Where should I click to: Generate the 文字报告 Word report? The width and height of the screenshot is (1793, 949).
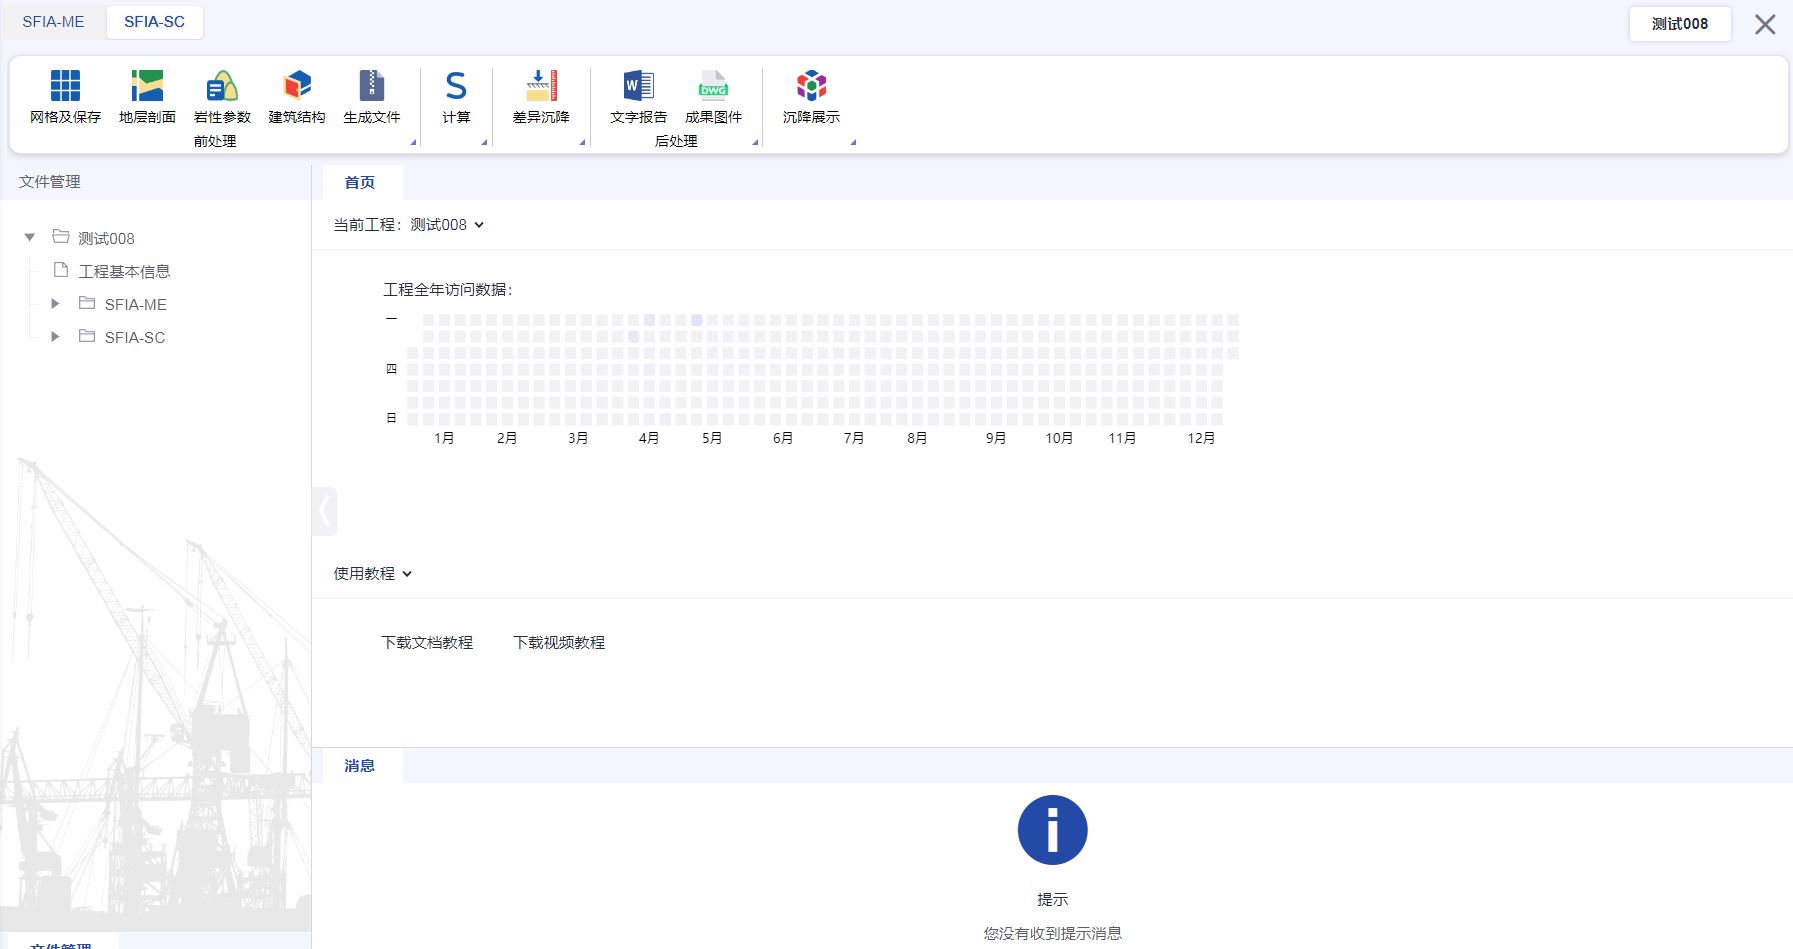tap(638, 87)
